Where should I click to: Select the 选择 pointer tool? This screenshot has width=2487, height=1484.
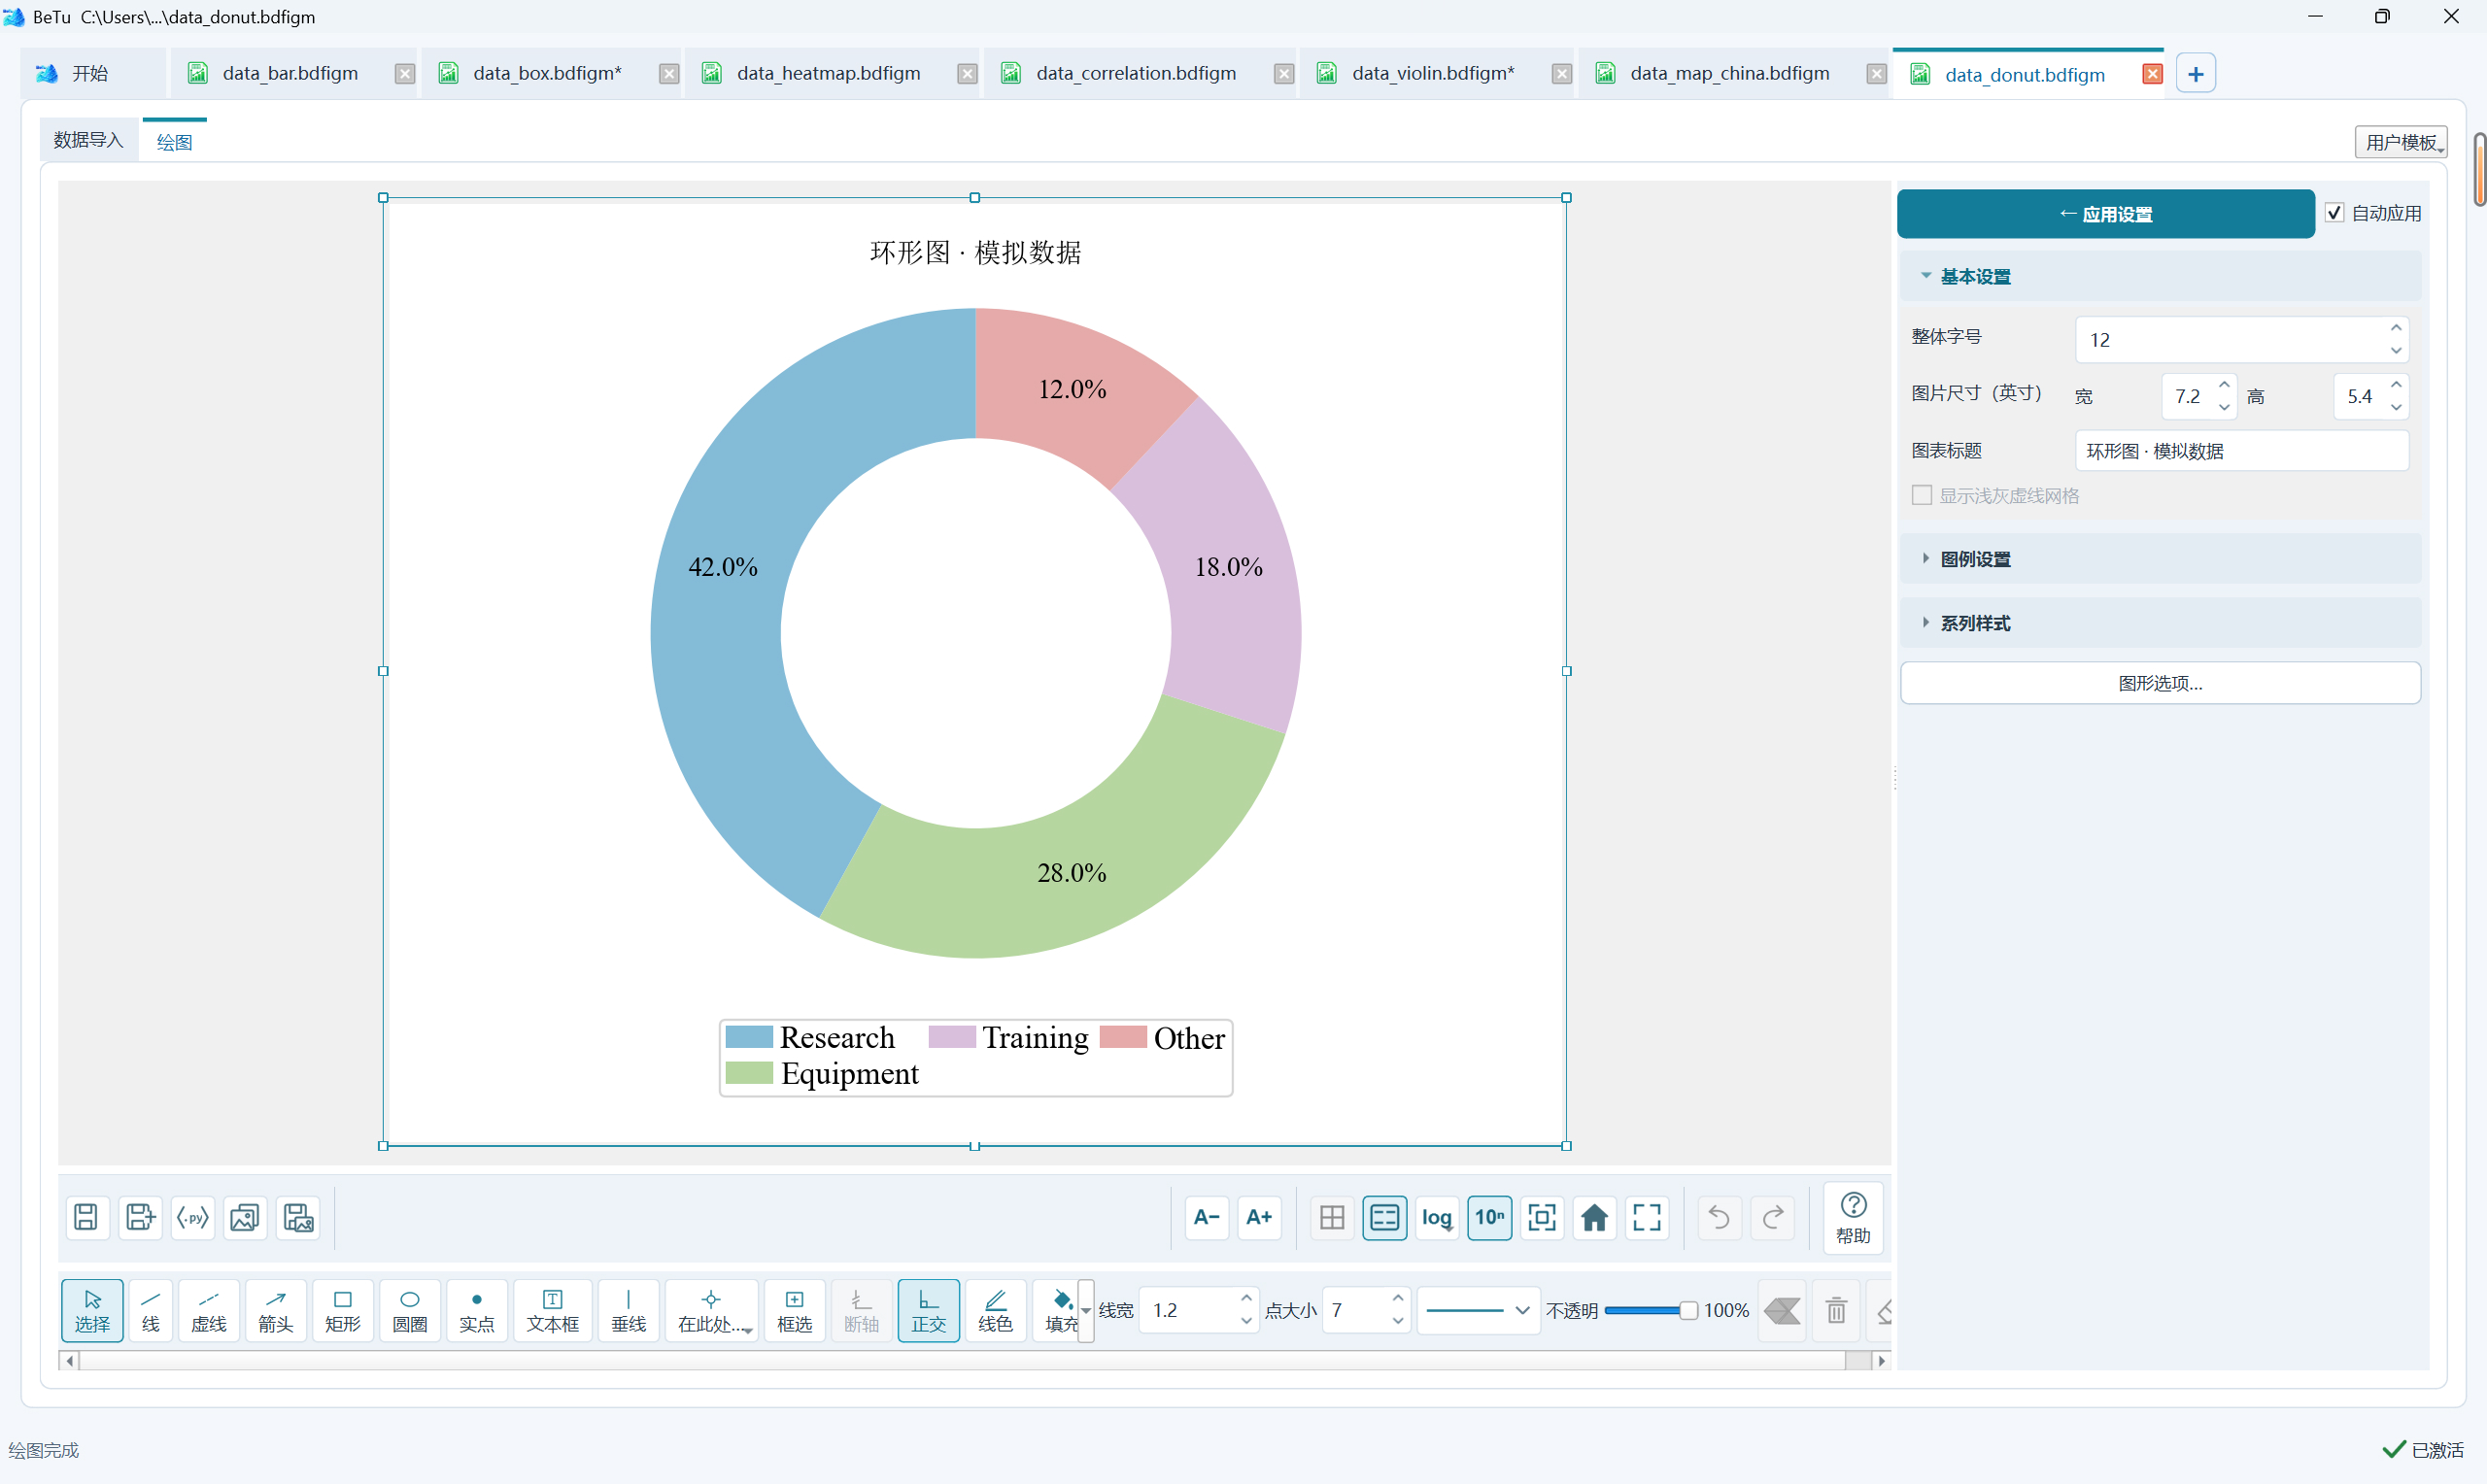click(92, 1310)
